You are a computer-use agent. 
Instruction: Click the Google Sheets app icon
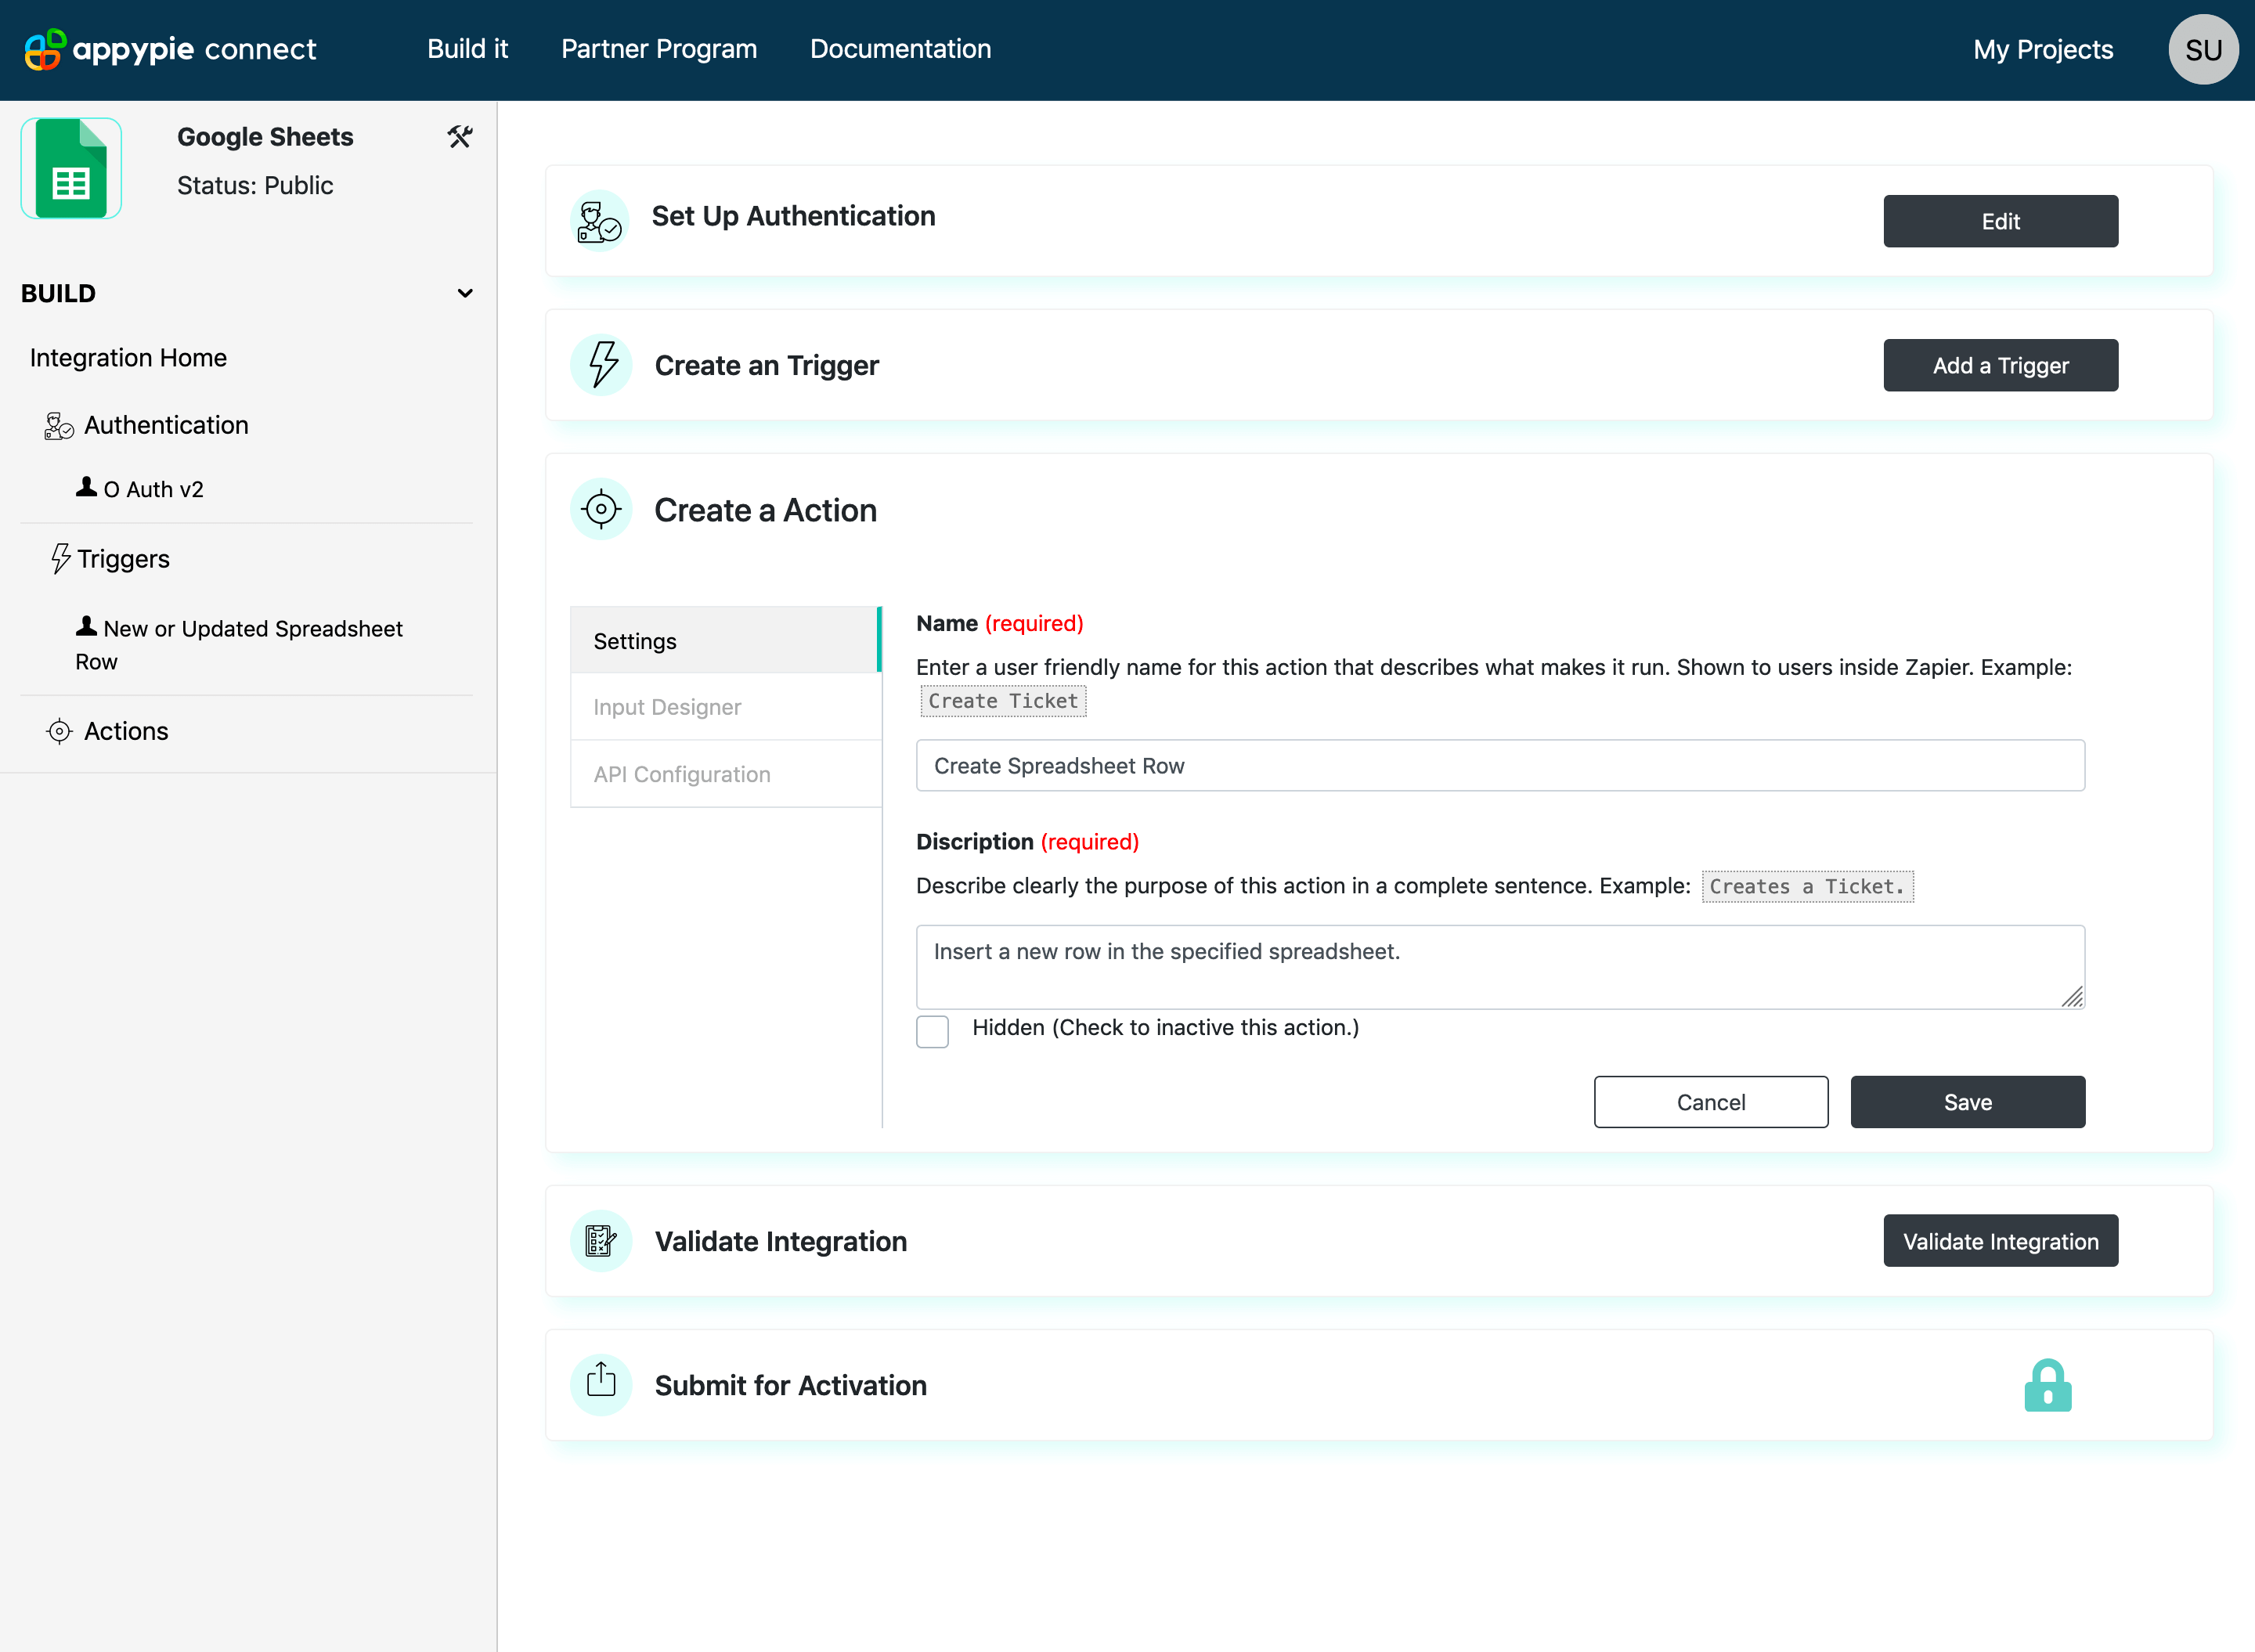click(x=71, y=169)
